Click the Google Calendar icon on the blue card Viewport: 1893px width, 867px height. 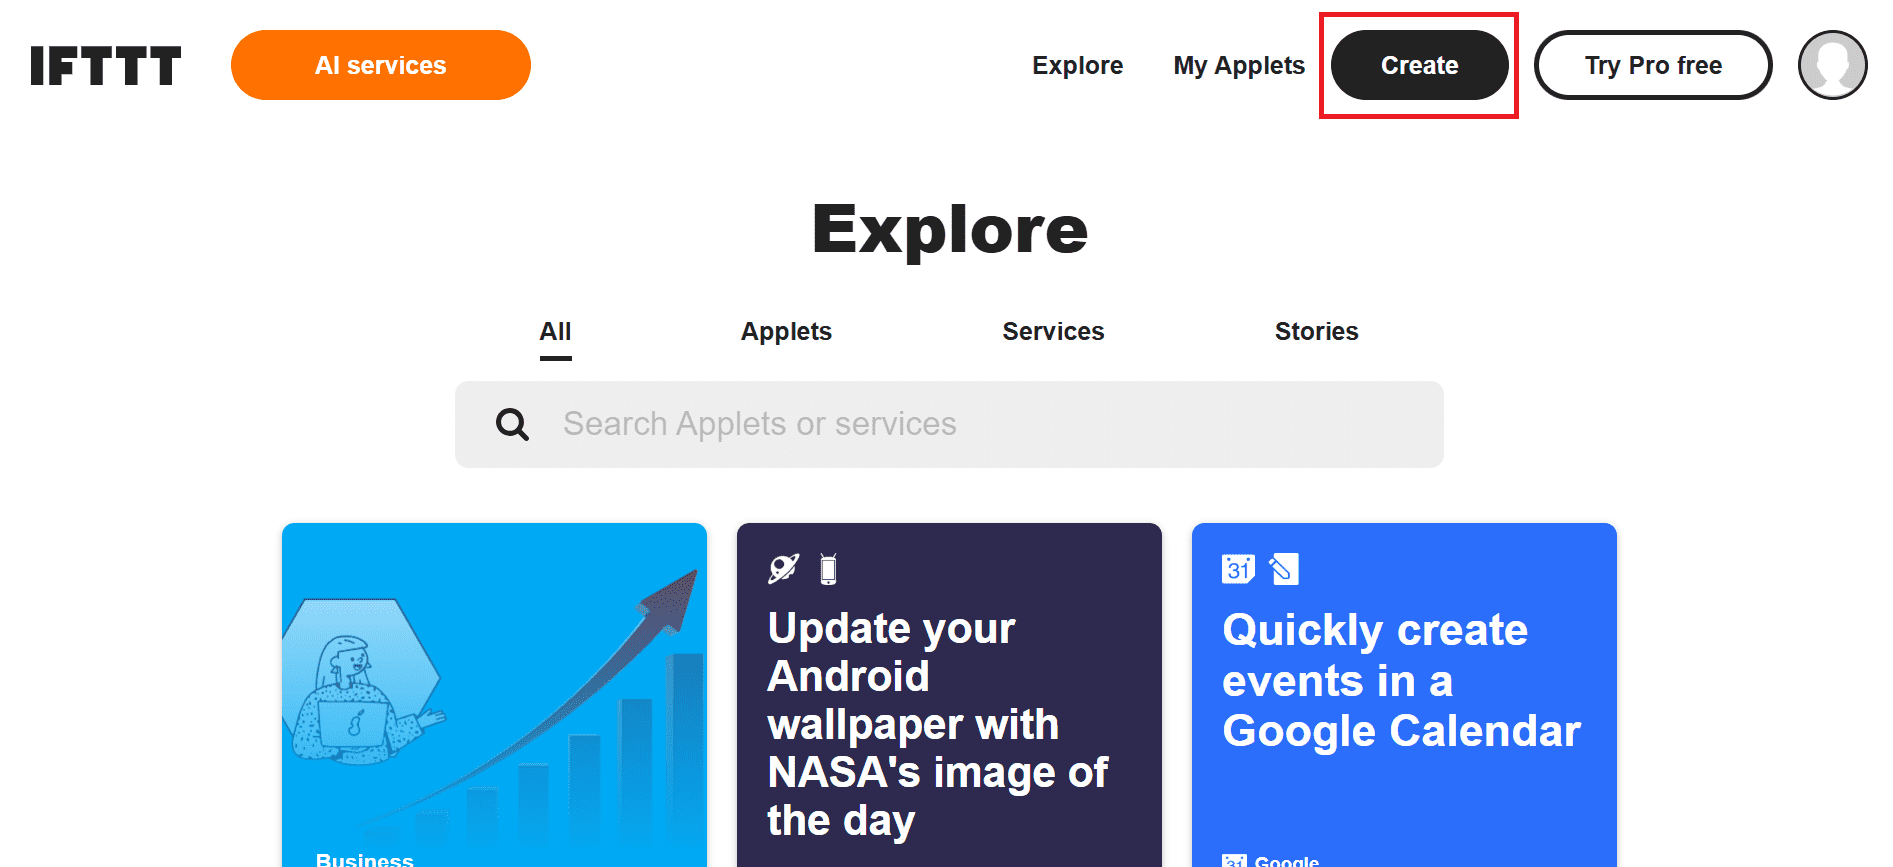click(x=1238, y=569)
